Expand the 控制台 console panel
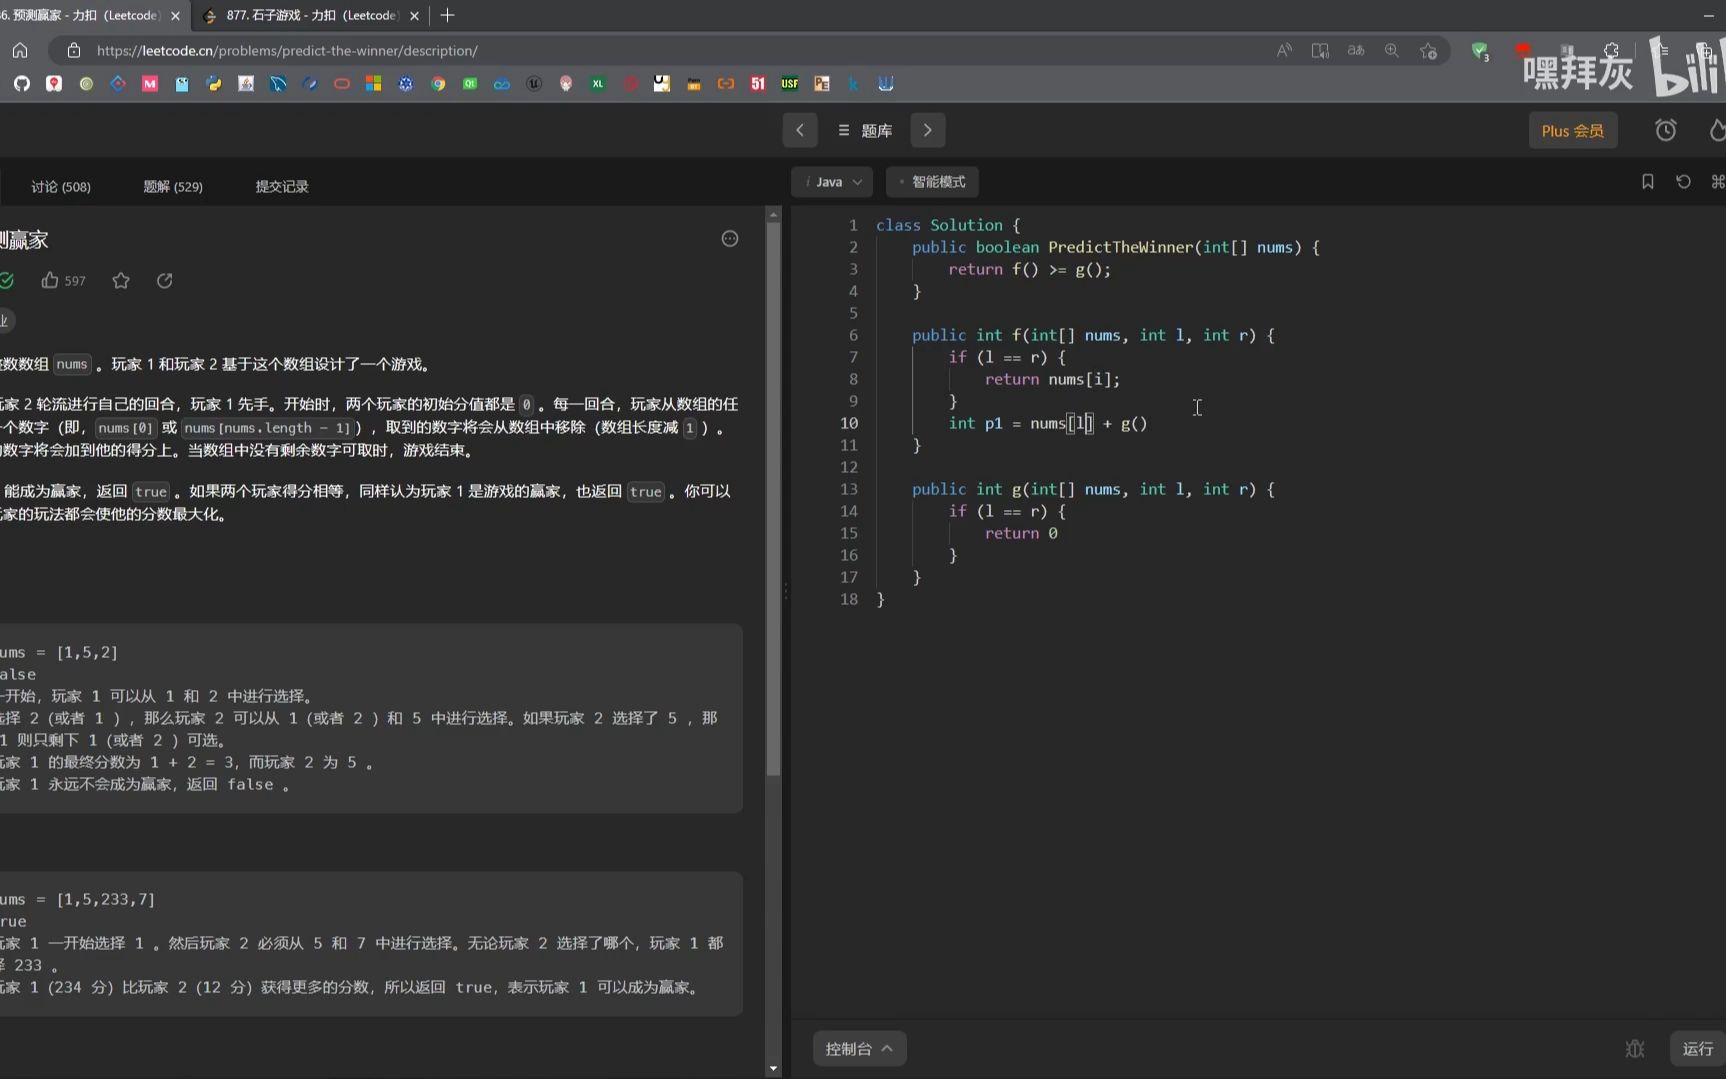This screenshot has width=1726, height=1079. point(859,1048)
